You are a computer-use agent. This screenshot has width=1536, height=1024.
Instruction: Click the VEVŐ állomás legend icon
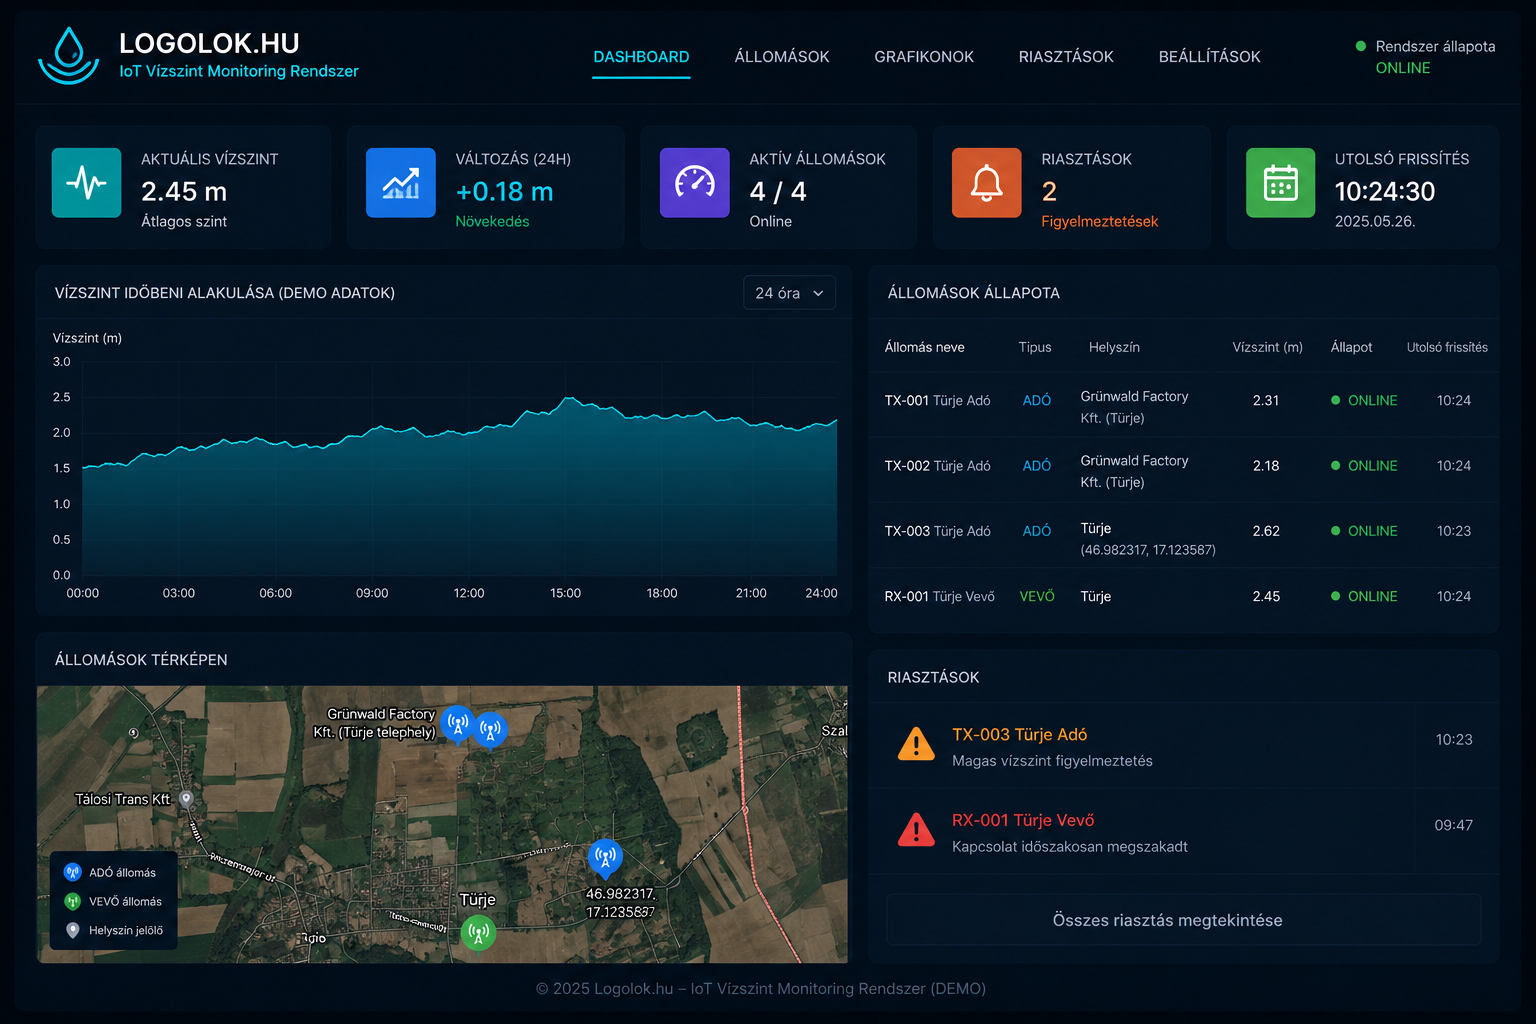(72, 901)
